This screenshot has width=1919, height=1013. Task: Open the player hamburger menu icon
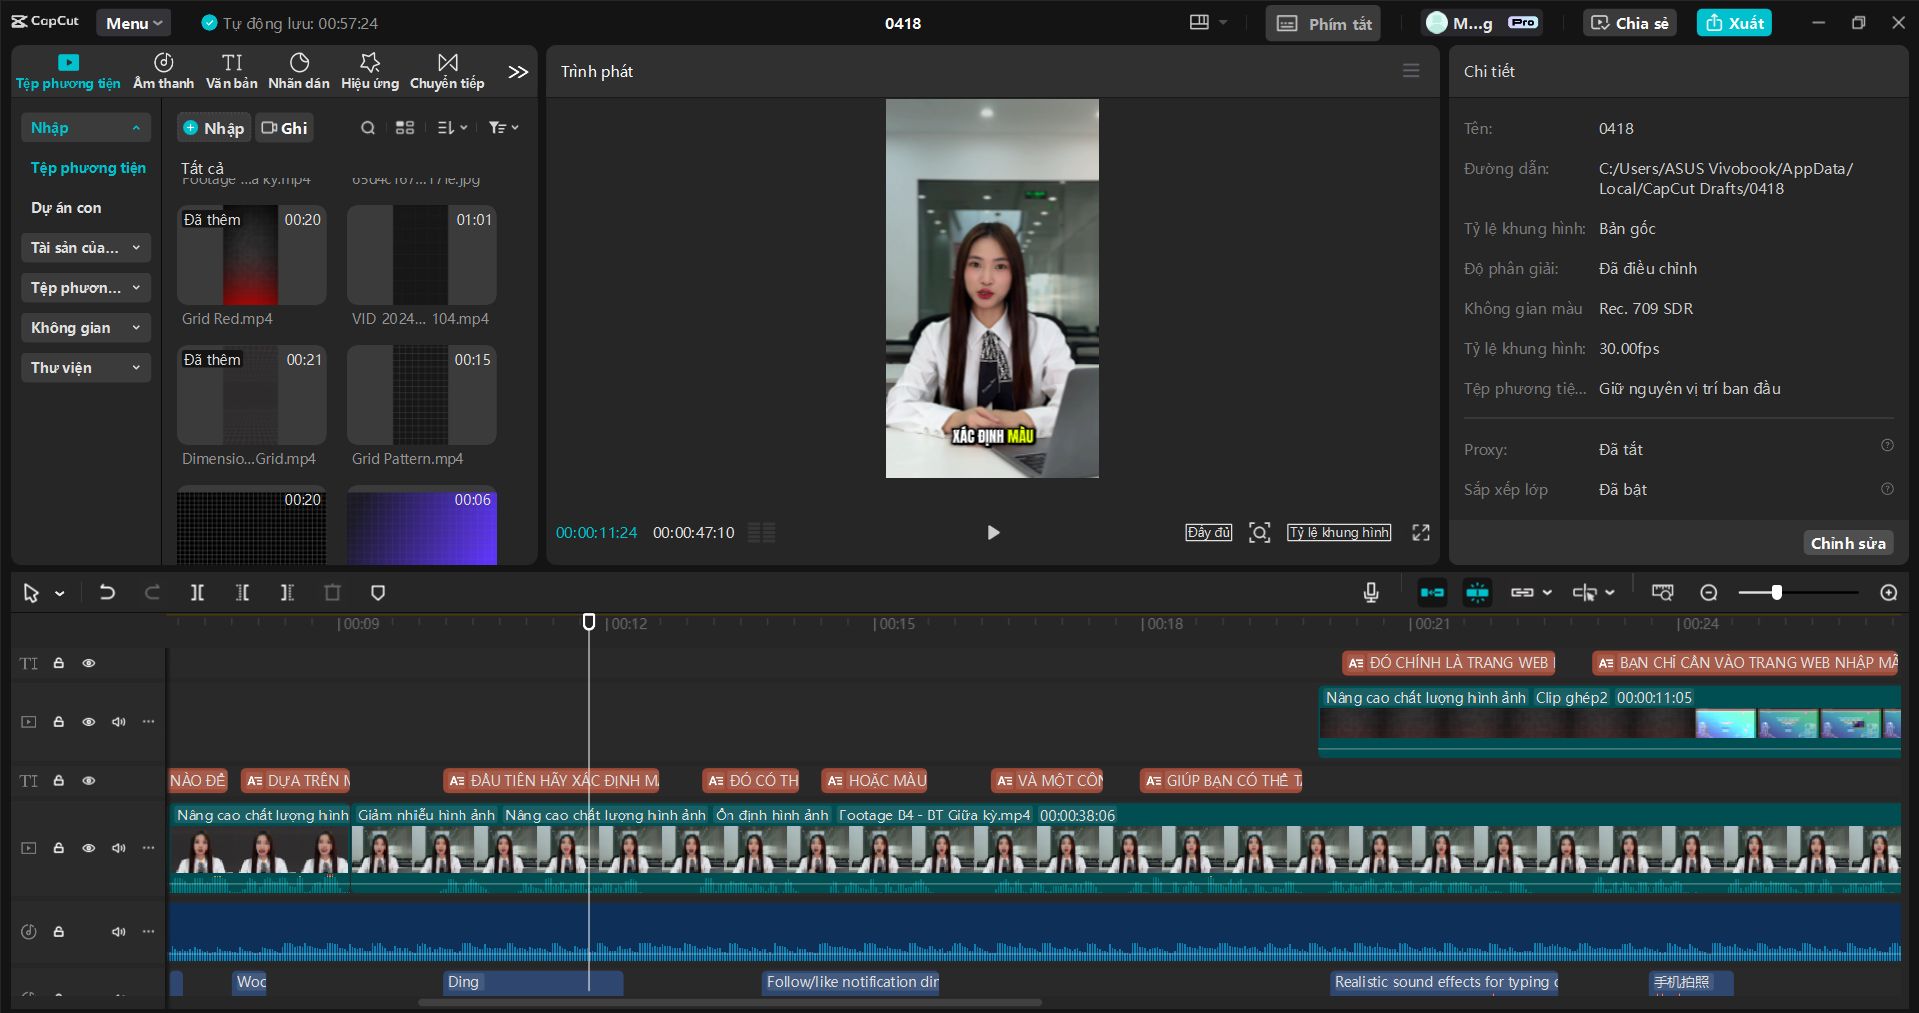(x=1411, y=71)
